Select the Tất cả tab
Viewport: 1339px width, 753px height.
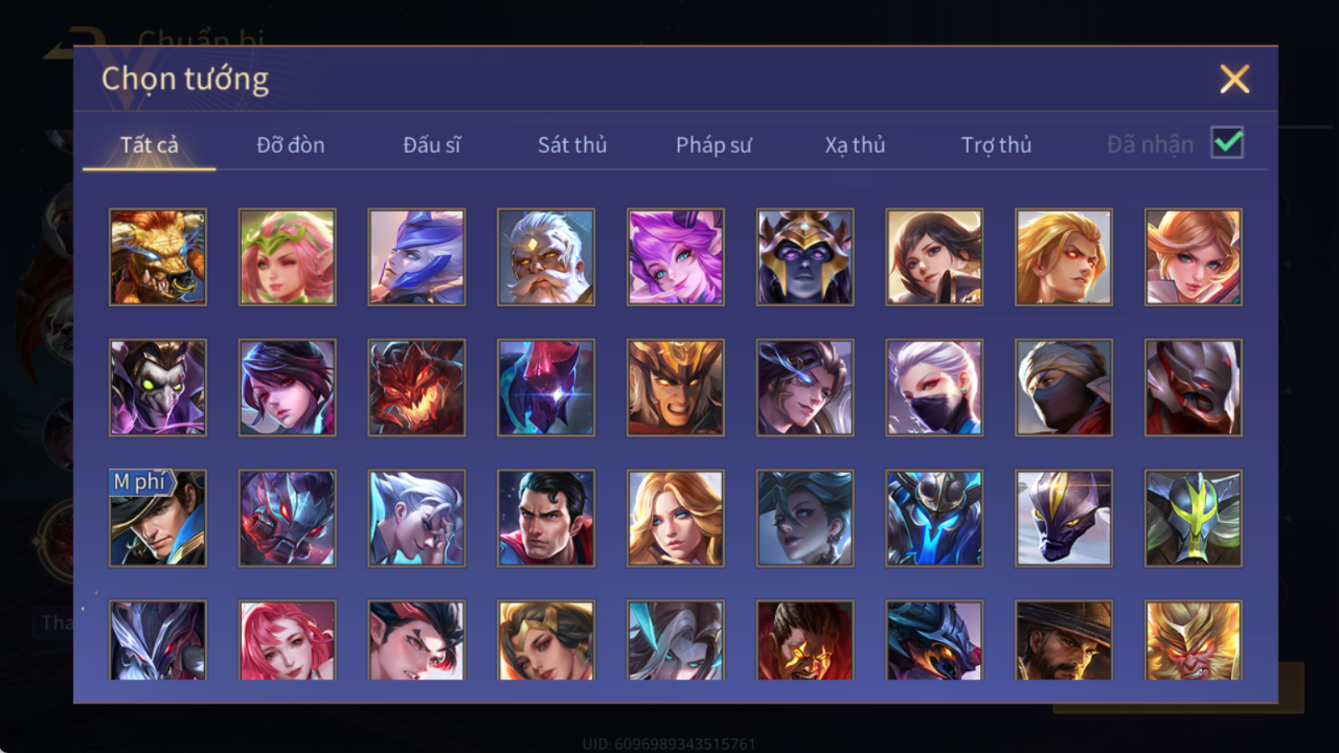click(149, 145)
